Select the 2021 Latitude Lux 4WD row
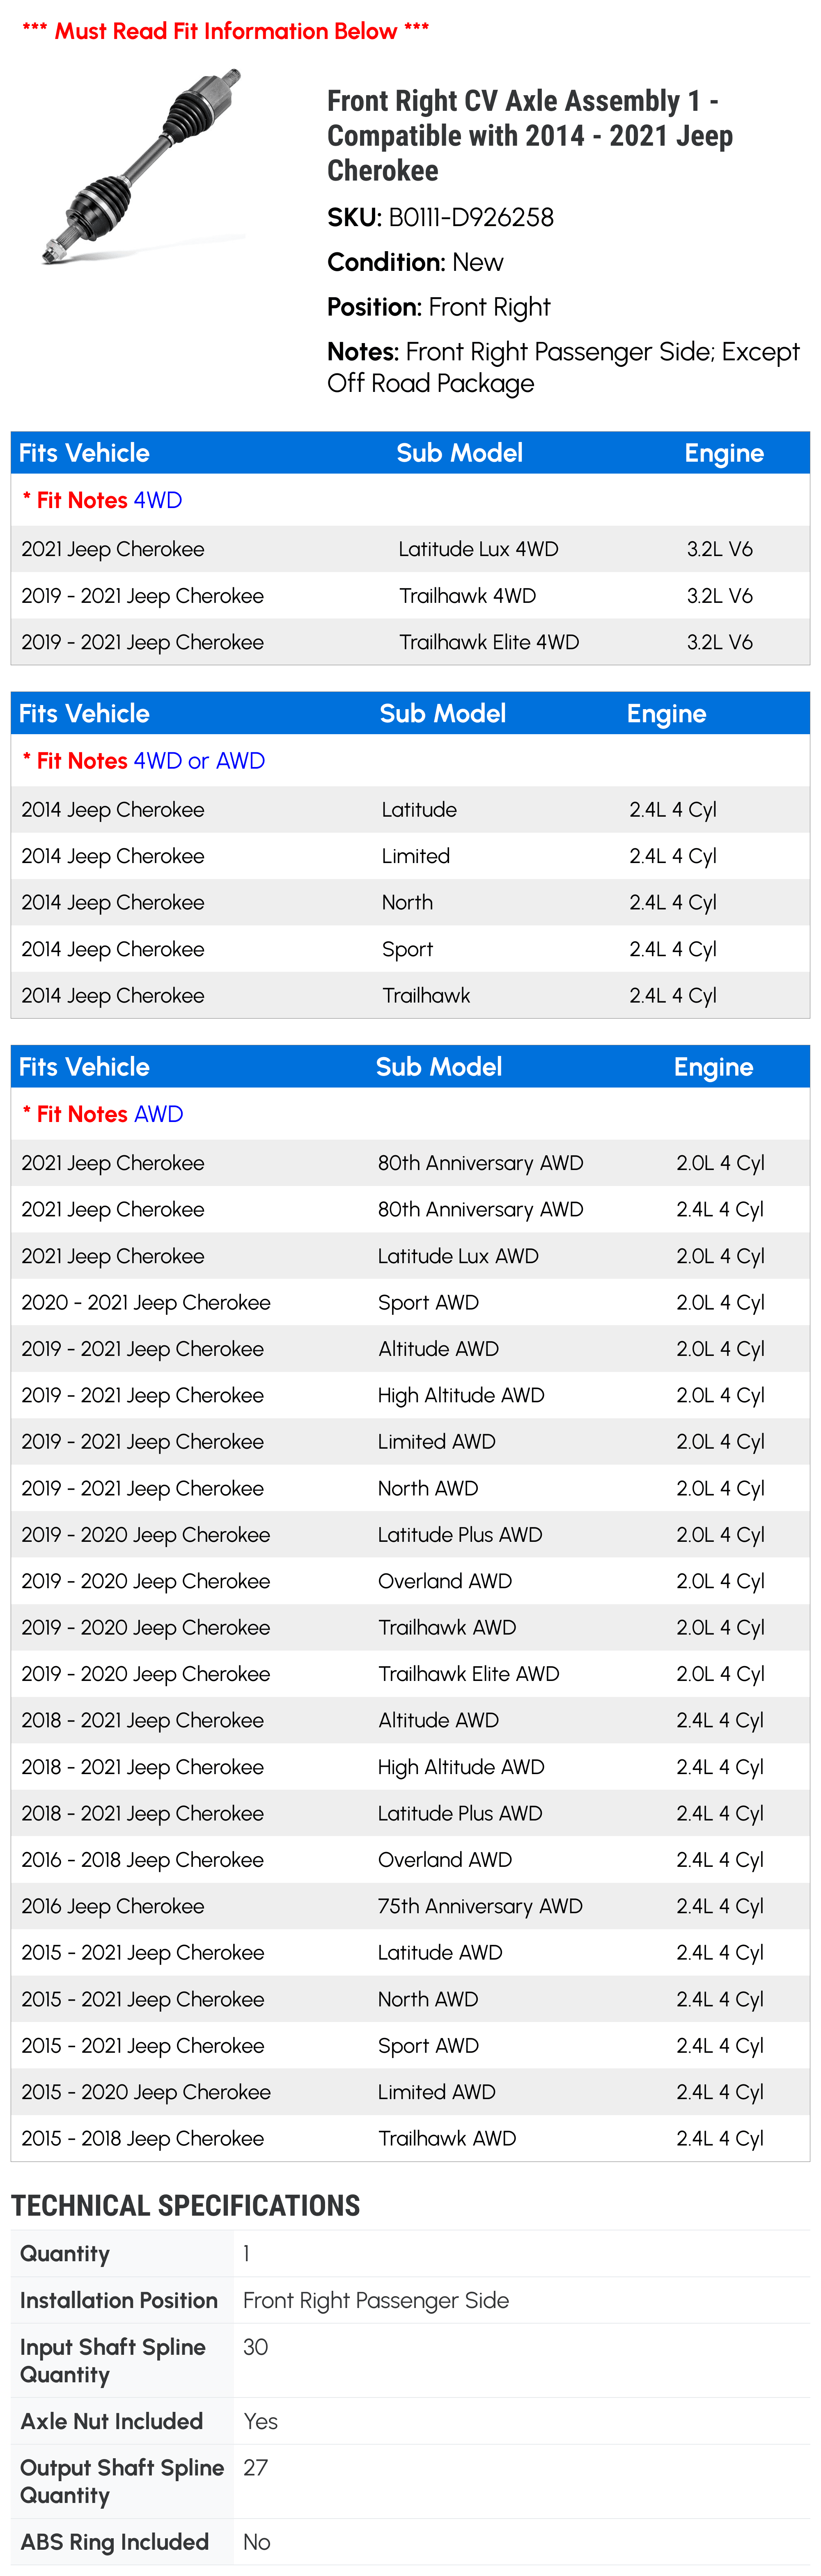 [410, 549]
